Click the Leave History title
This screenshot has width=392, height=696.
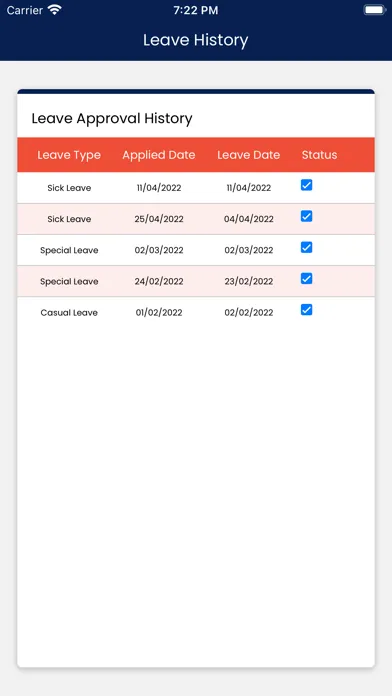pos(196,40)
